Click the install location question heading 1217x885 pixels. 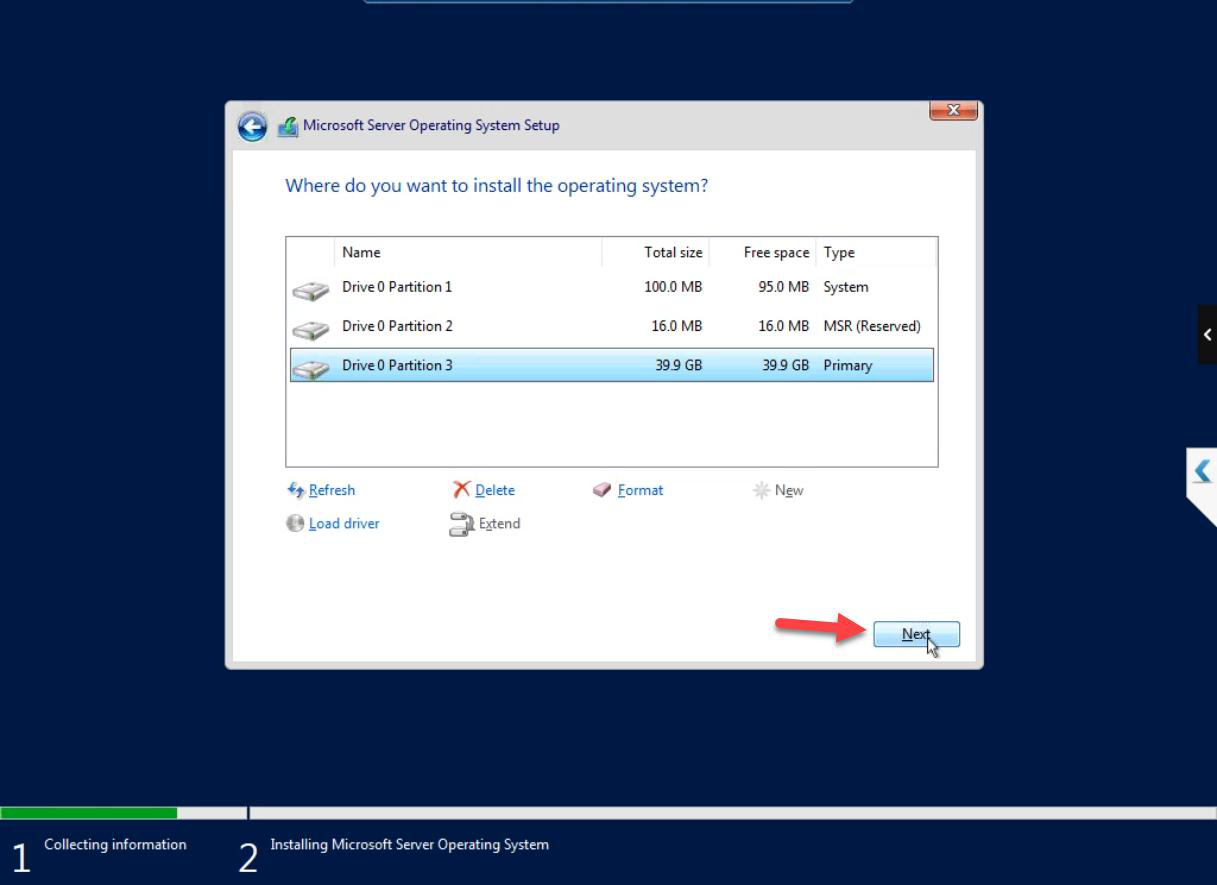[497, 186]
